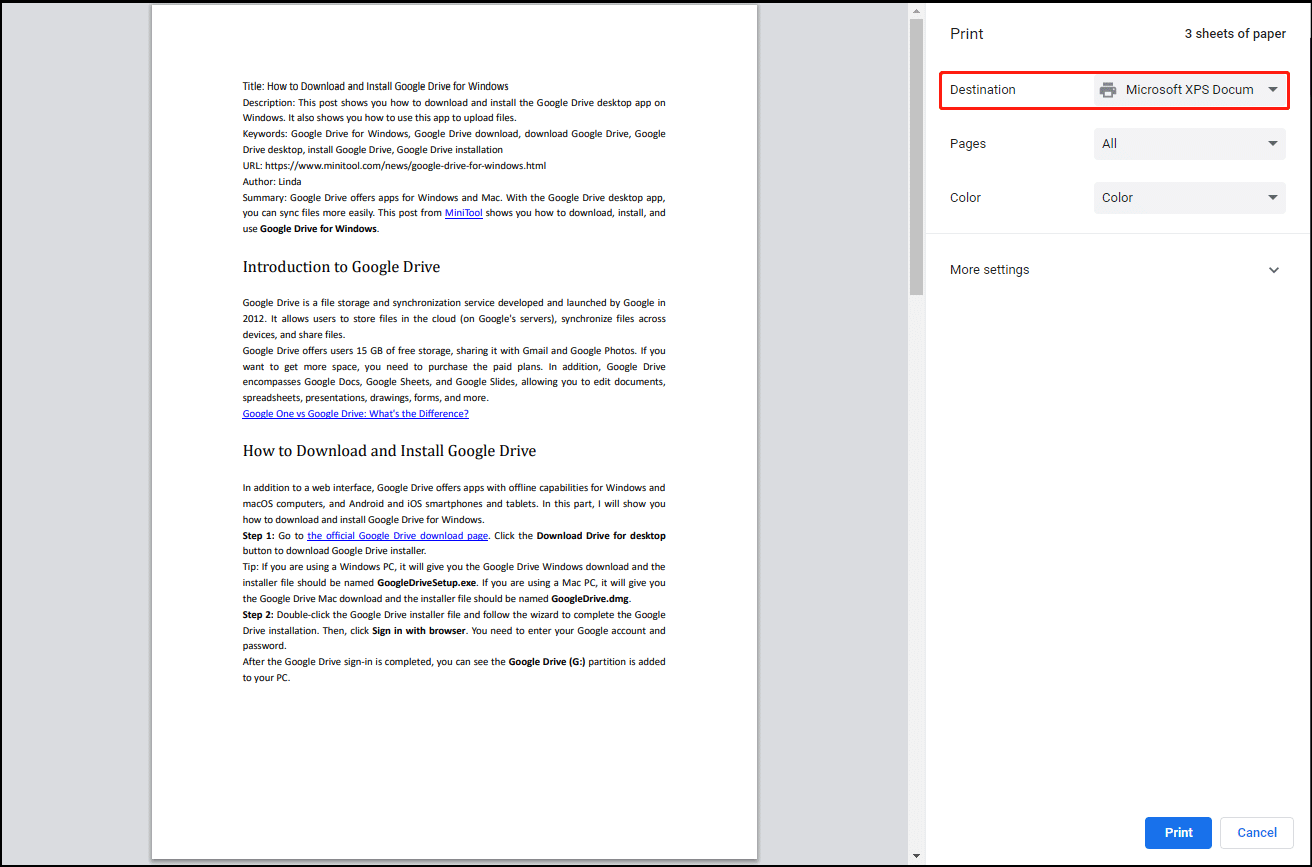
Task: Click the printer icon in Destination field
Action: 1108,90
